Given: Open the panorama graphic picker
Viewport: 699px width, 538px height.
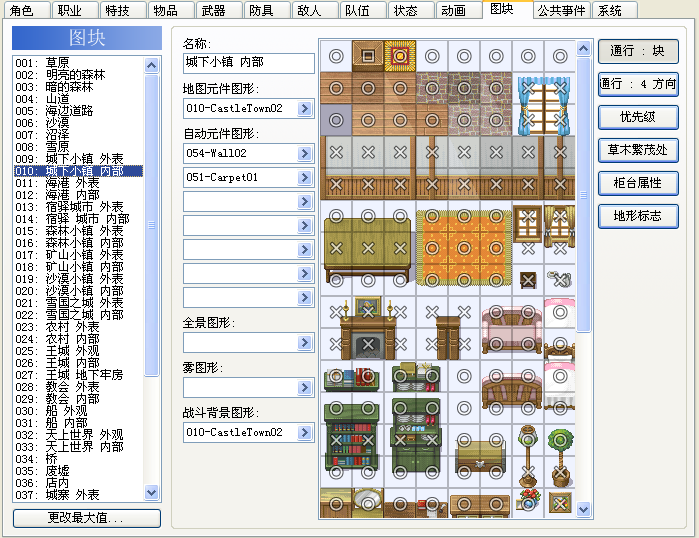Looking at the screenshot, I should (x=304, y=342).
